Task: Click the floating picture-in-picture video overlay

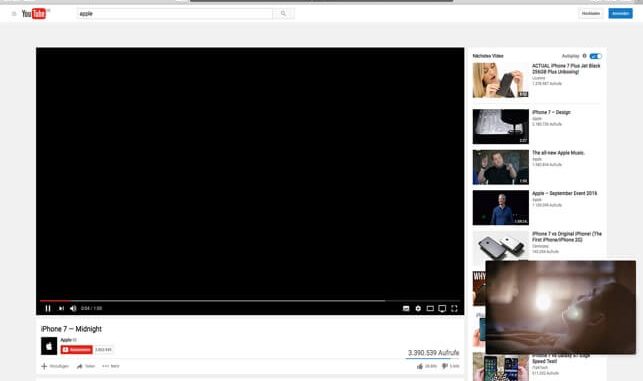Action: pyautogui.click(x=561, y=307)
